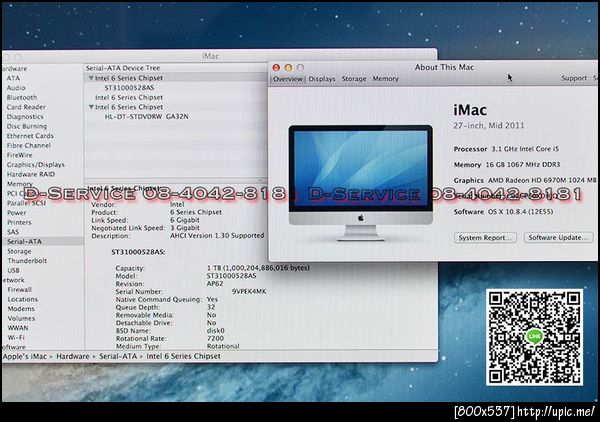Click the iMac picture in About This Mac
The width and height of the screenshot is (600, 422).
pos(360,182)
